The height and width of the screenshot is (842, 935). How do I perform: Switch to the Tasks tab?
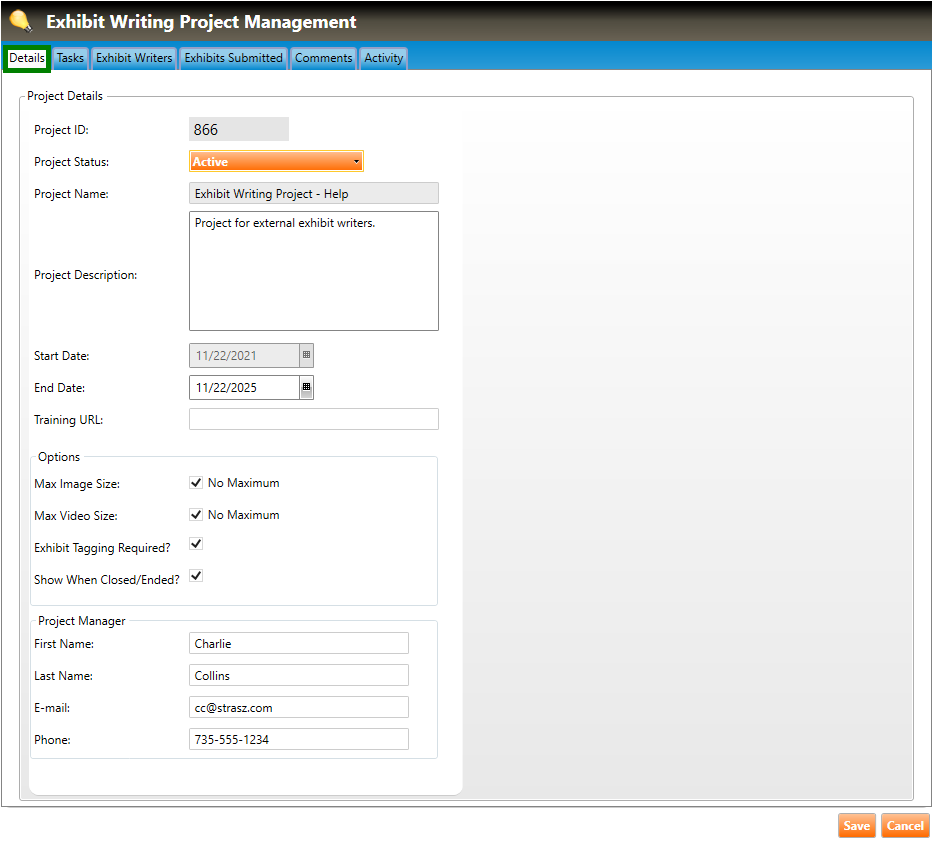coord(70,58)
